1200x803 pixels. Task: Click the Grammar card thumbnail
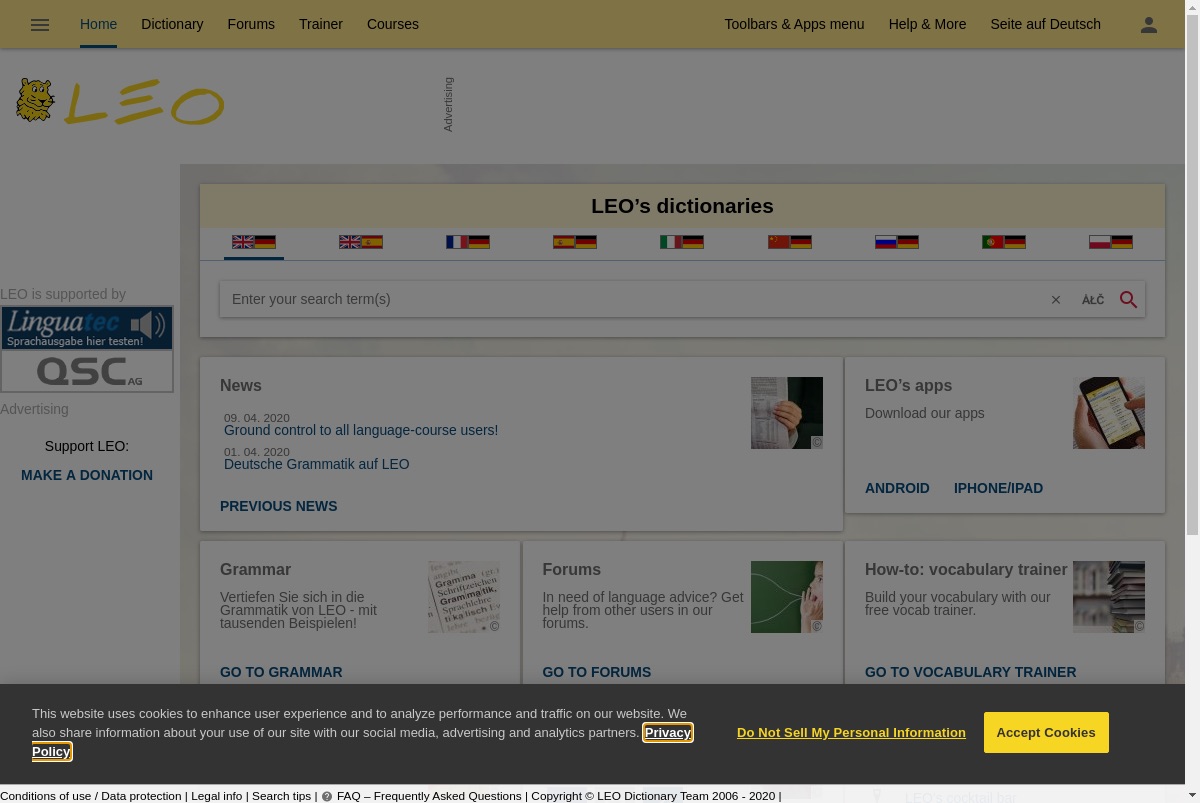point(464,597)
